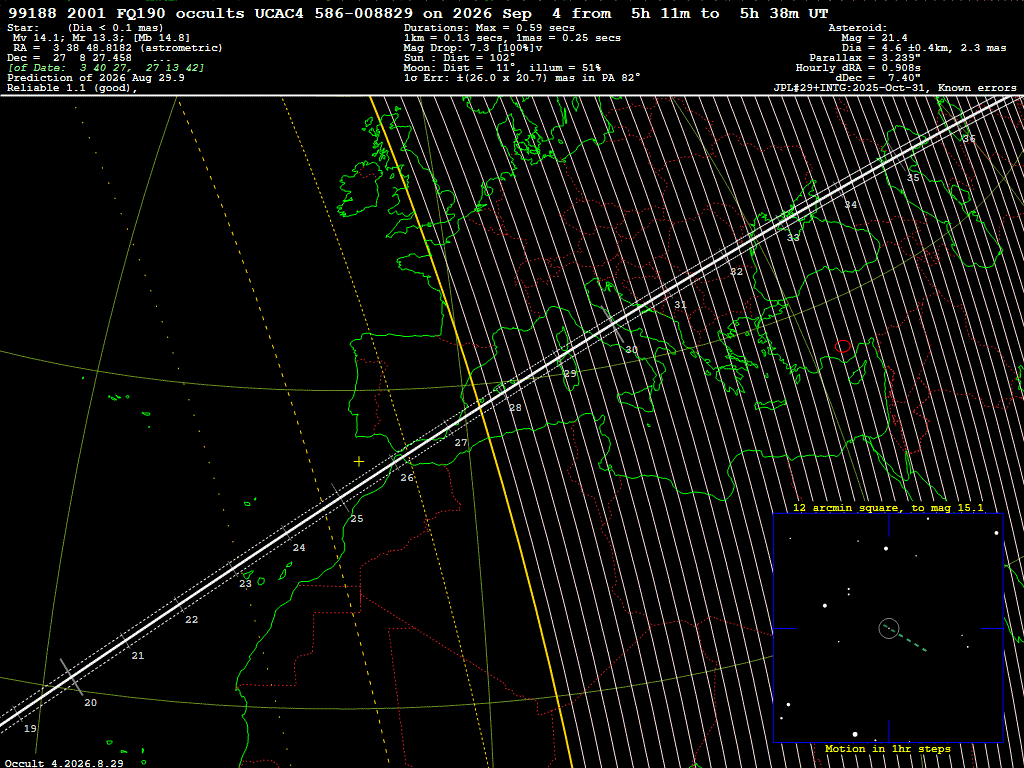Select the path time marker labeled 25
Viewport: 1024px width, 768px height.
tap(357, 519)
